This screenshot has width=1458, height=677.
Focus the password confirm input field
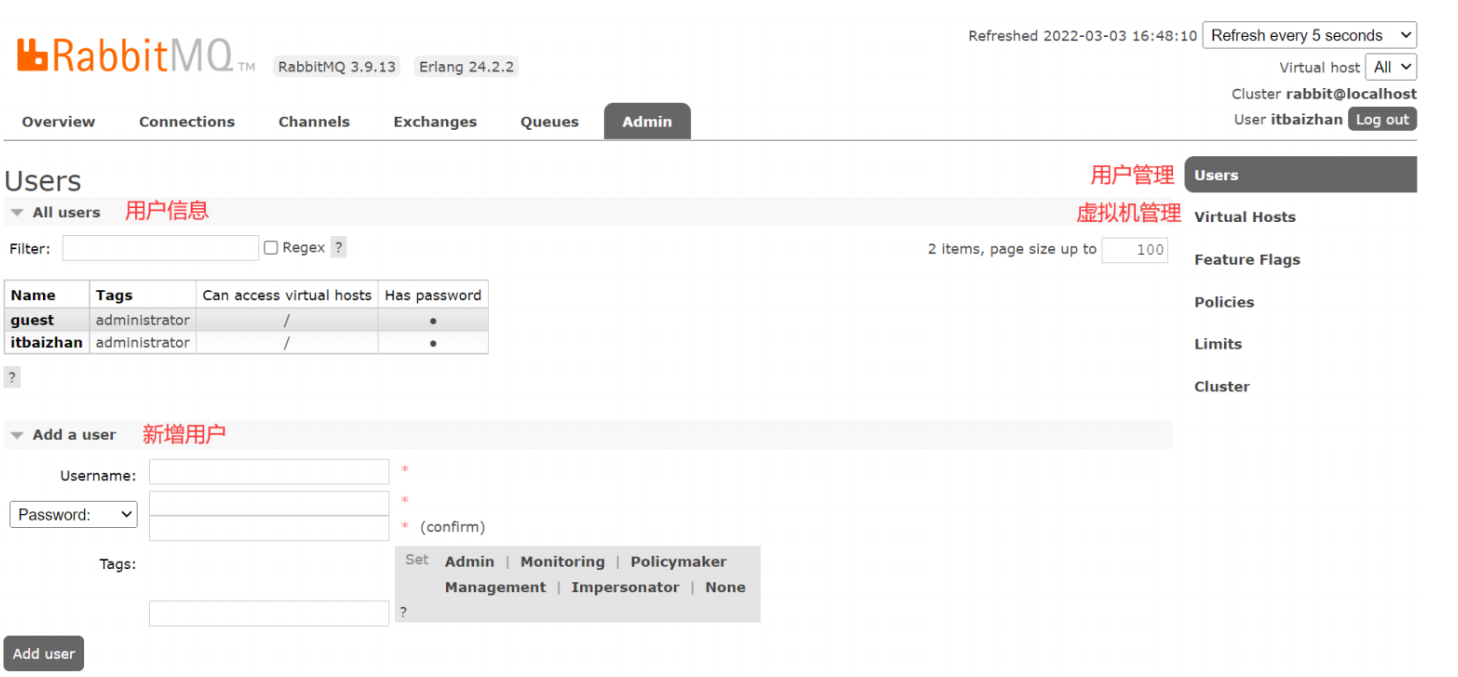(269, 528)
